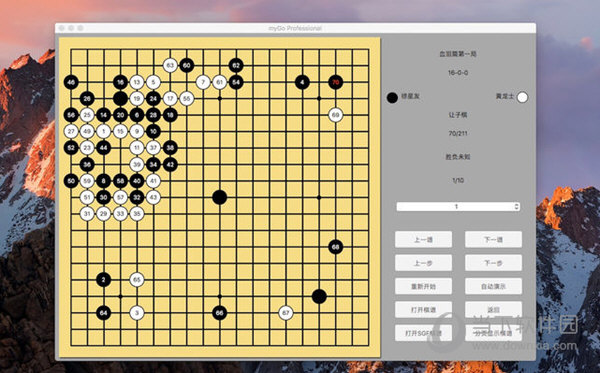The image size is (600, 373).
Task: Advance a move with the 下一步 button
Action: [x=493, y=263]
